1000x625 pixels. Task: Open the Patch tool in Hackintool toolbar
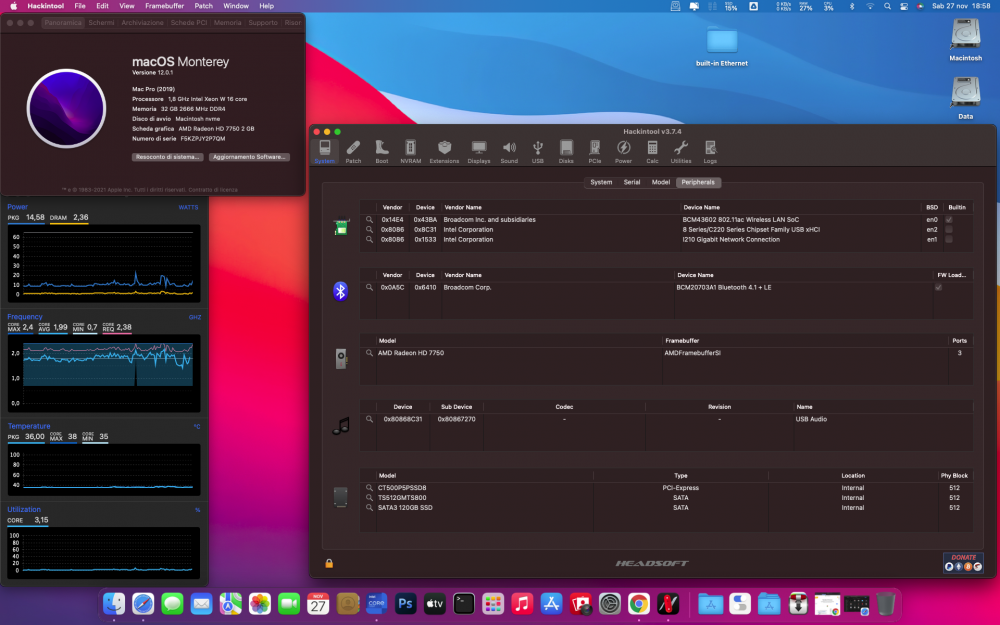pos(353,151)
